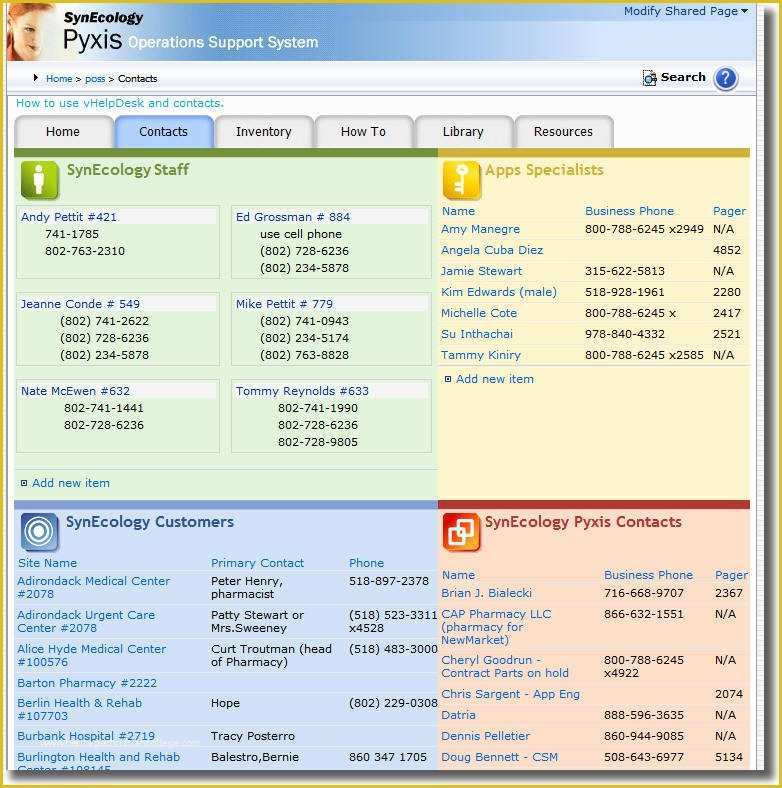Viewport: 782px width, 788px height.
Task: Open Chris Sargent - App Eng contact
Action: point(511,694)
